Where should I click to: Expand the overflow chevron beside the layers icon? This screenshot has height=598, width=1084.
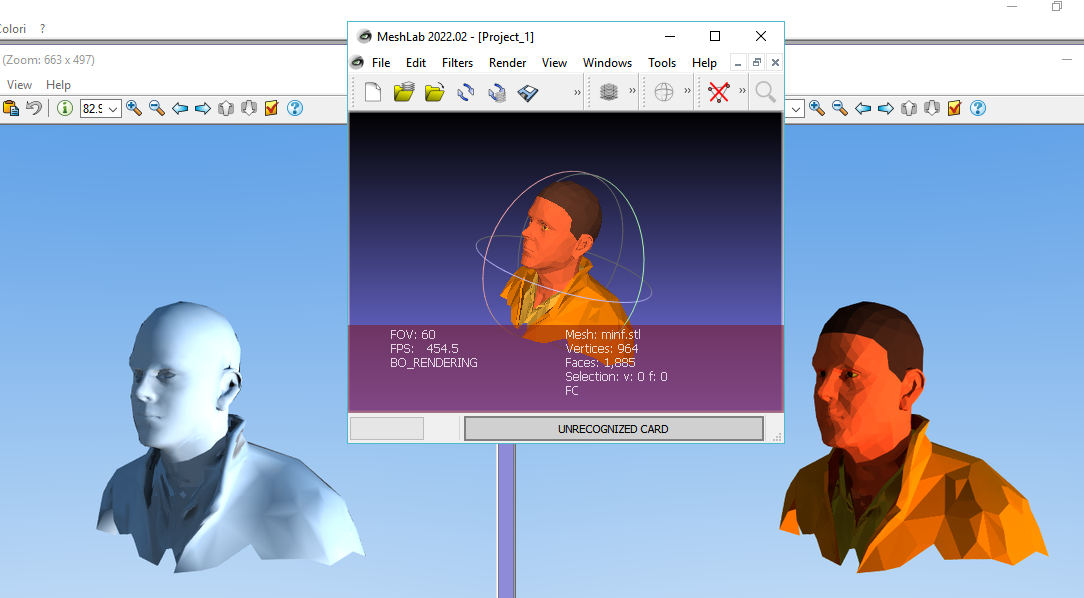pos(632,92)
